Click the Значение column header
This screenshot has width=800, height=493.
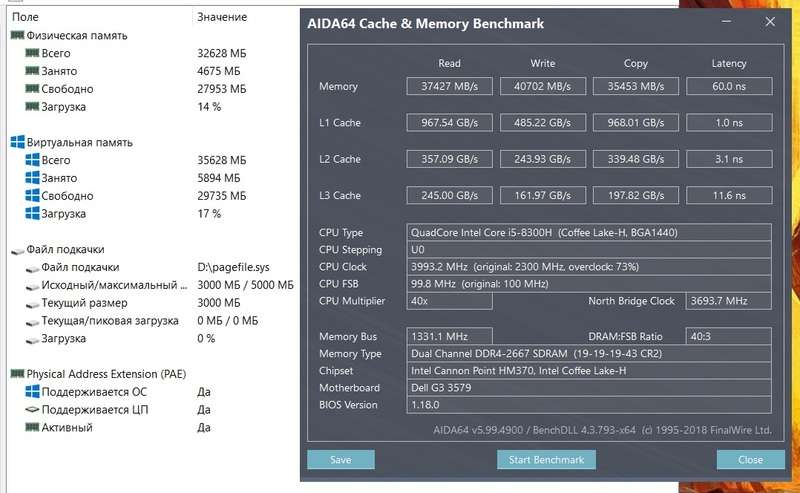(222, 17)
